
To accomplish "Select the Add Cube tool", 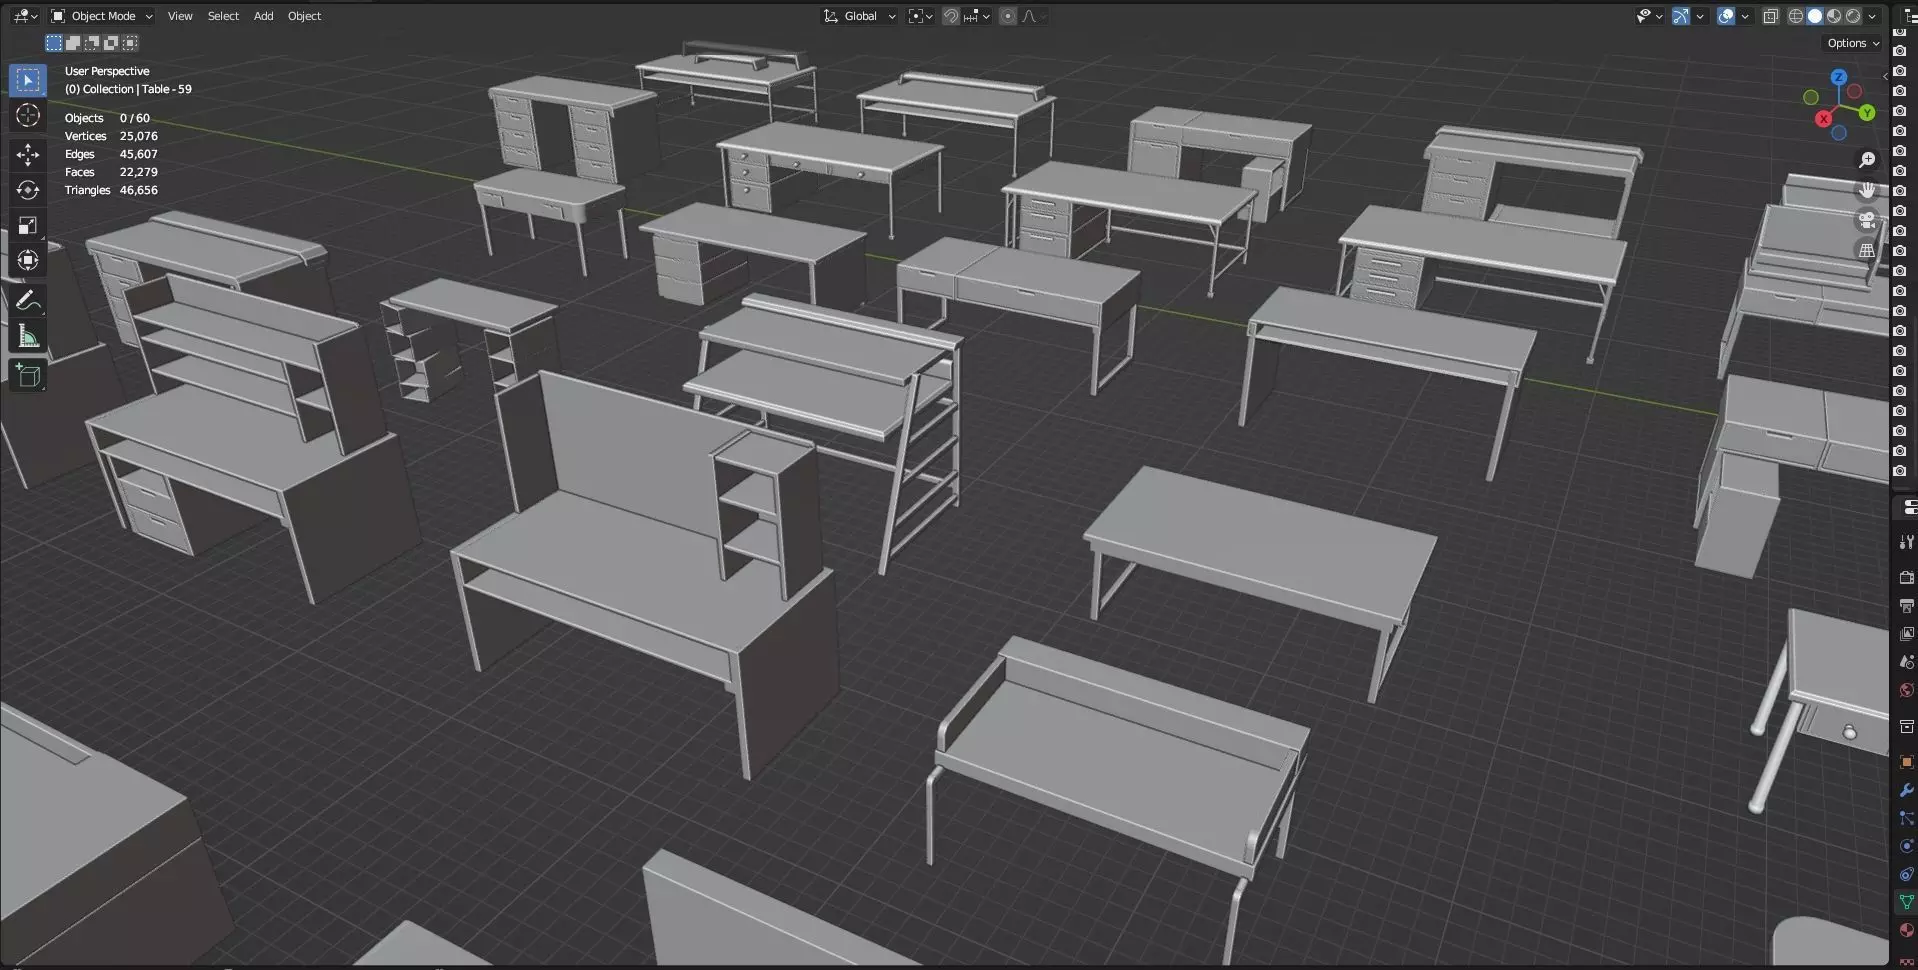I will click(x=28, y=376).
